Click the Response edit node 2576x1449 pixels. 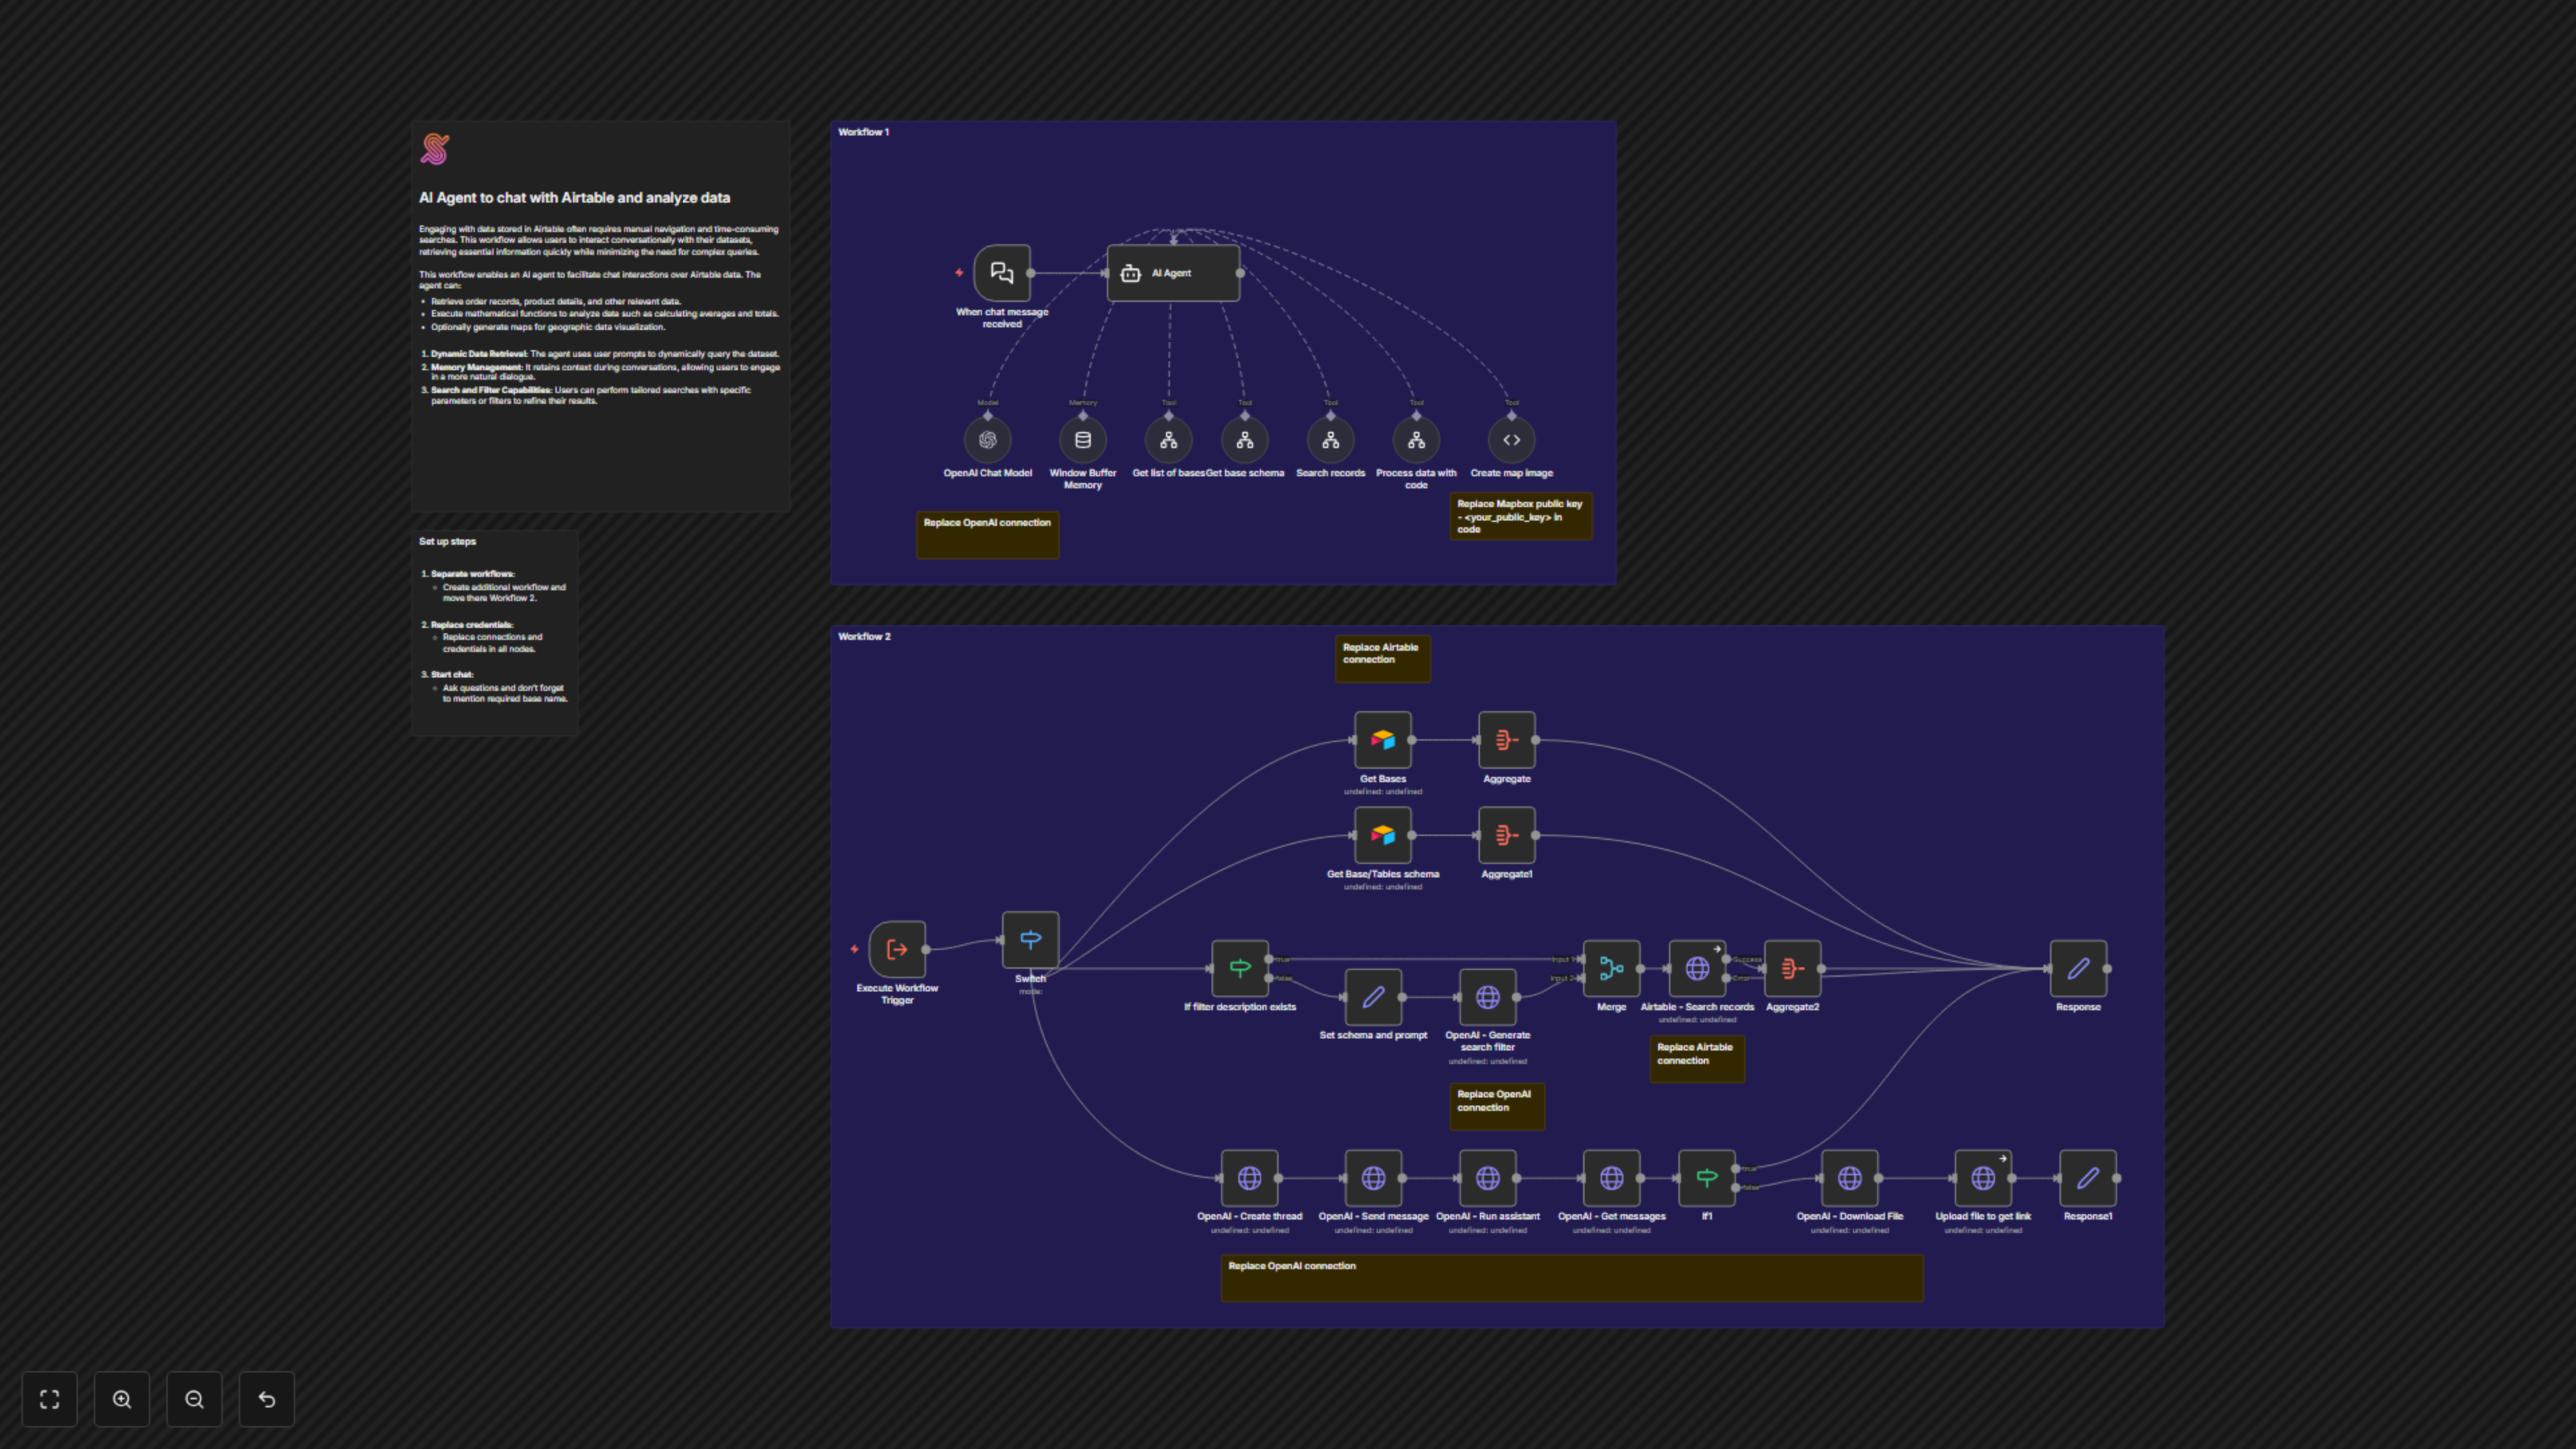pyautogui.click(x=2077, y=968)
